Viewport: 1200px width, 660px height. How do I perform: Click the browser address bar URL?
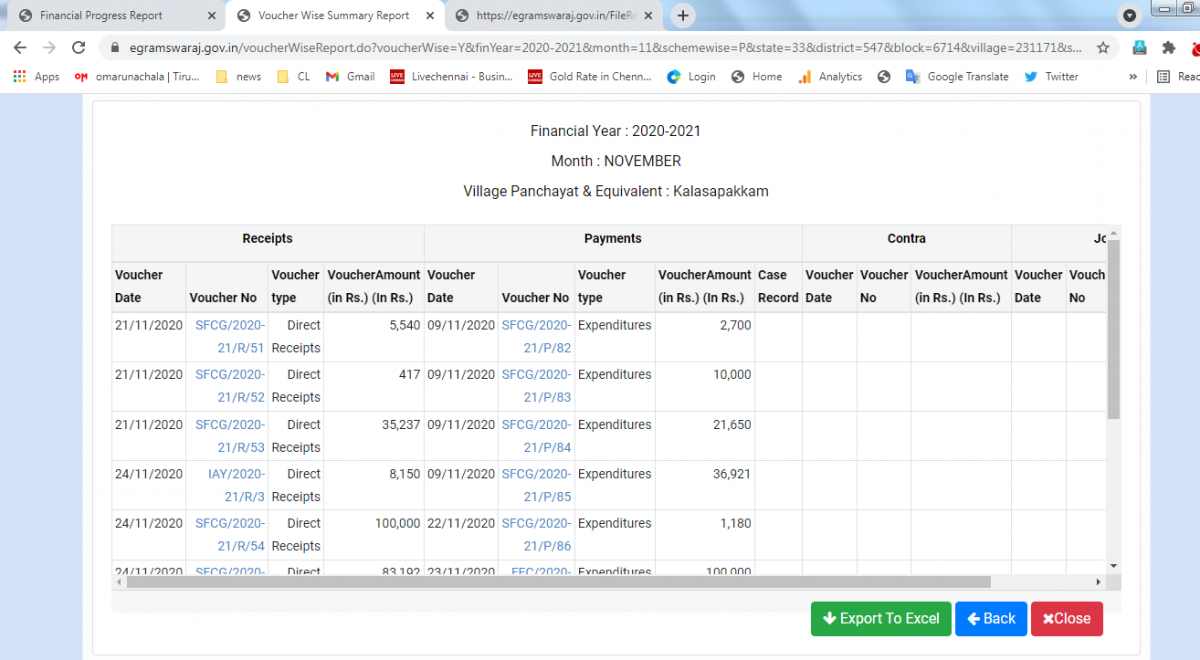coord(600,47)
